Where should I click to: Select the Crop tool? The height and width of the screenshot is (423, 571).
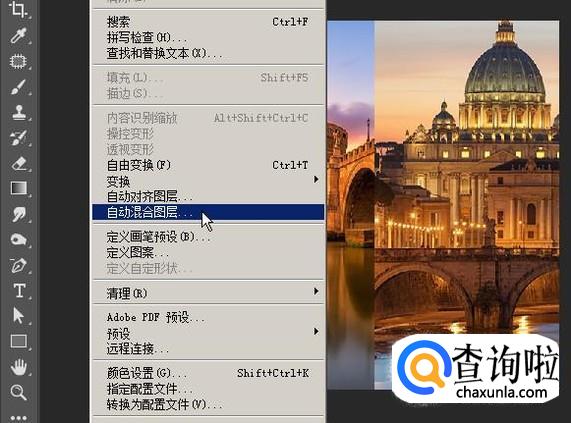pos(18,10)
